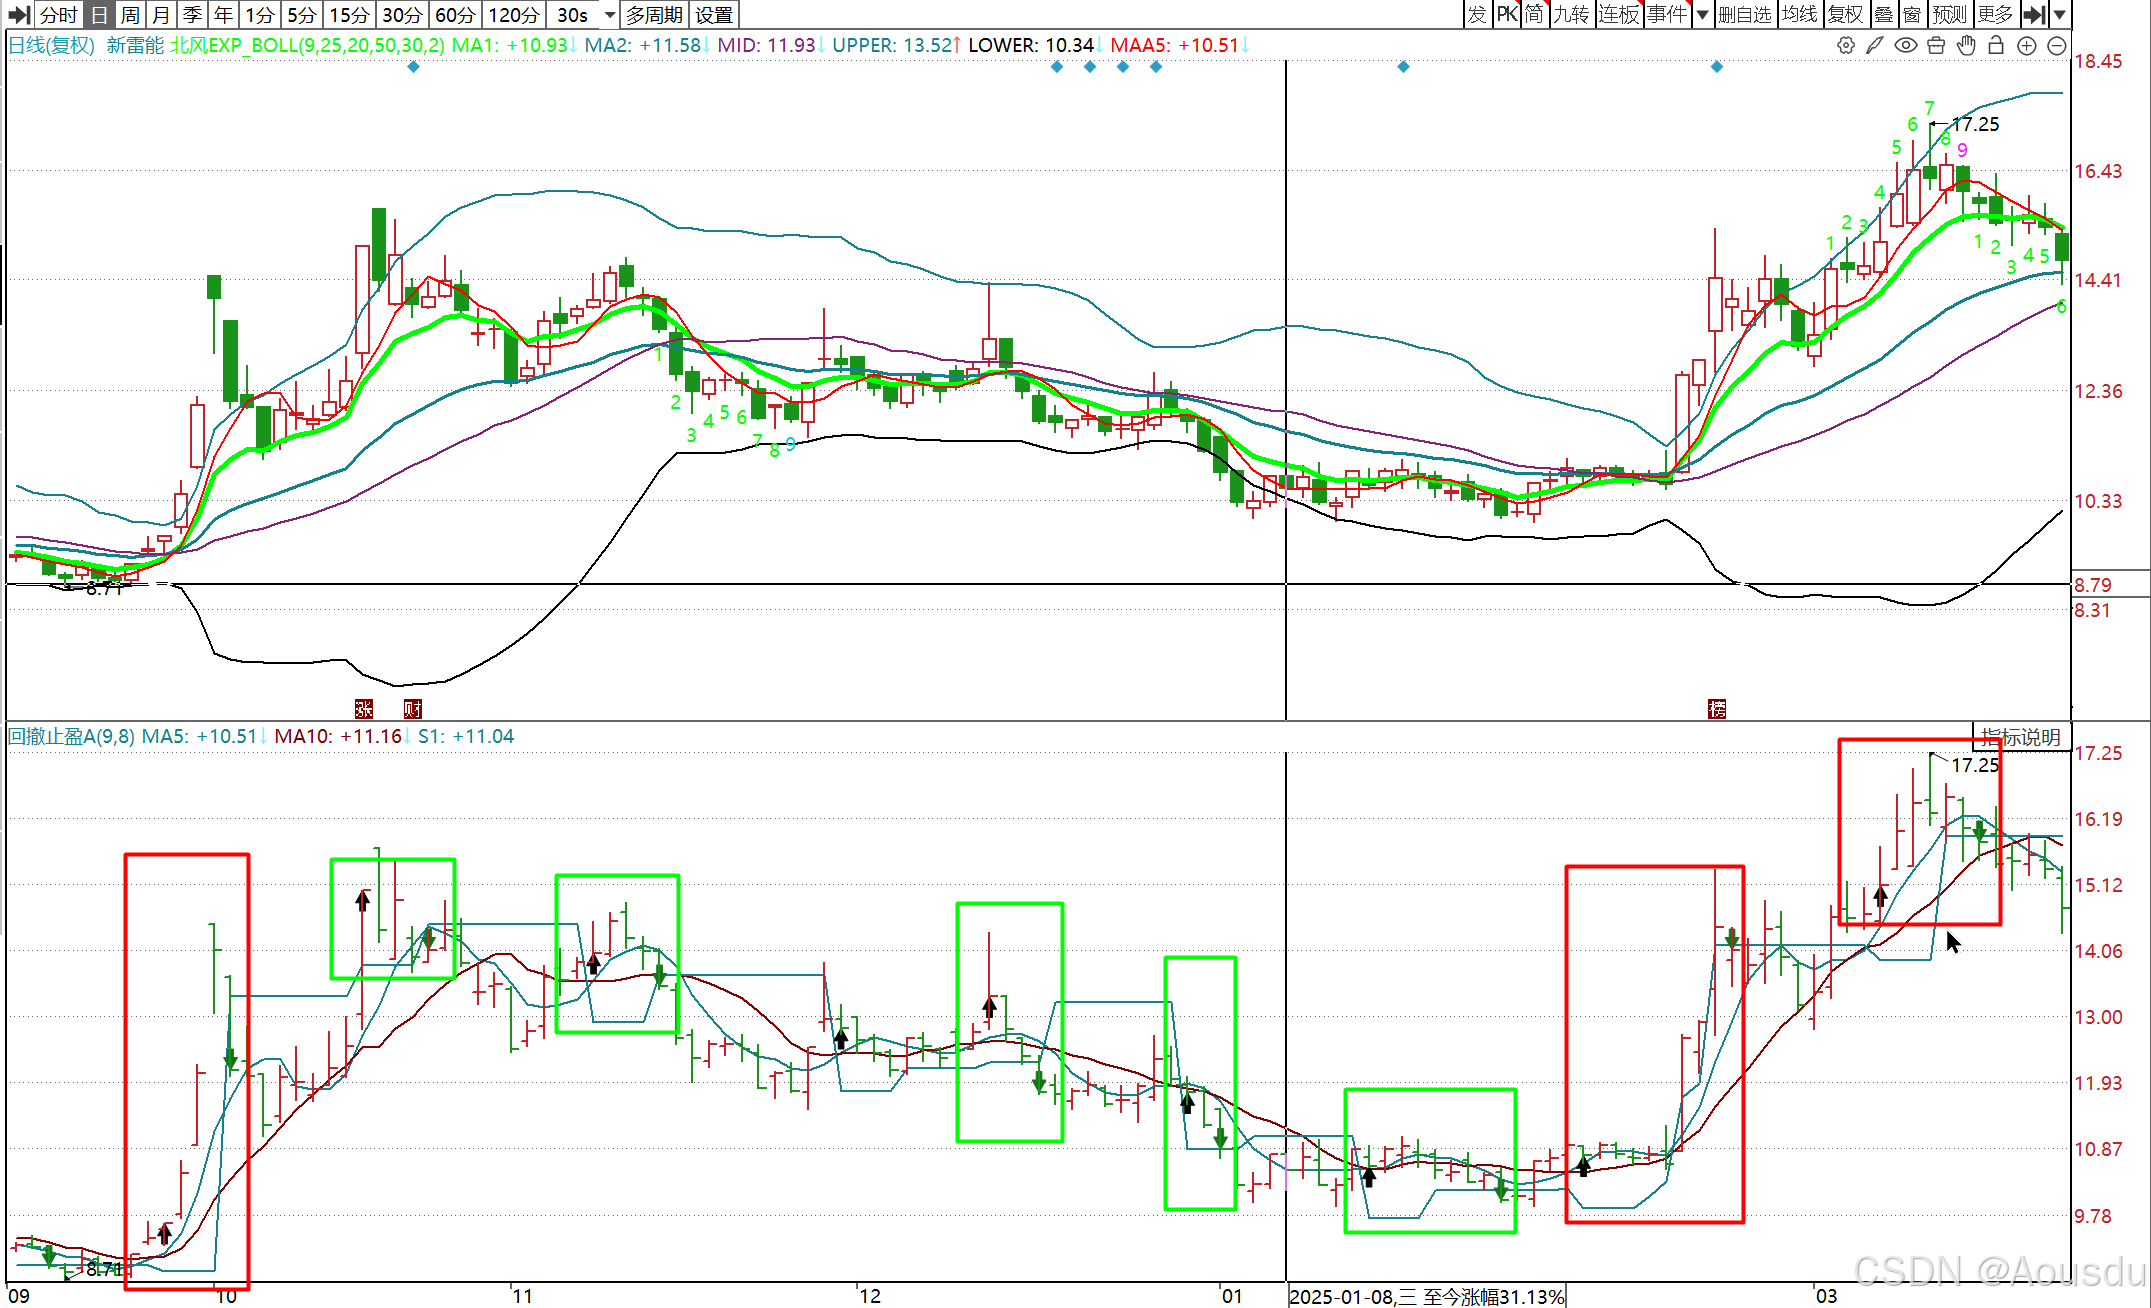Open dropdown arrow next to 事件
Viewport: 2151px width, 1308px height.
coord(1702,14)
